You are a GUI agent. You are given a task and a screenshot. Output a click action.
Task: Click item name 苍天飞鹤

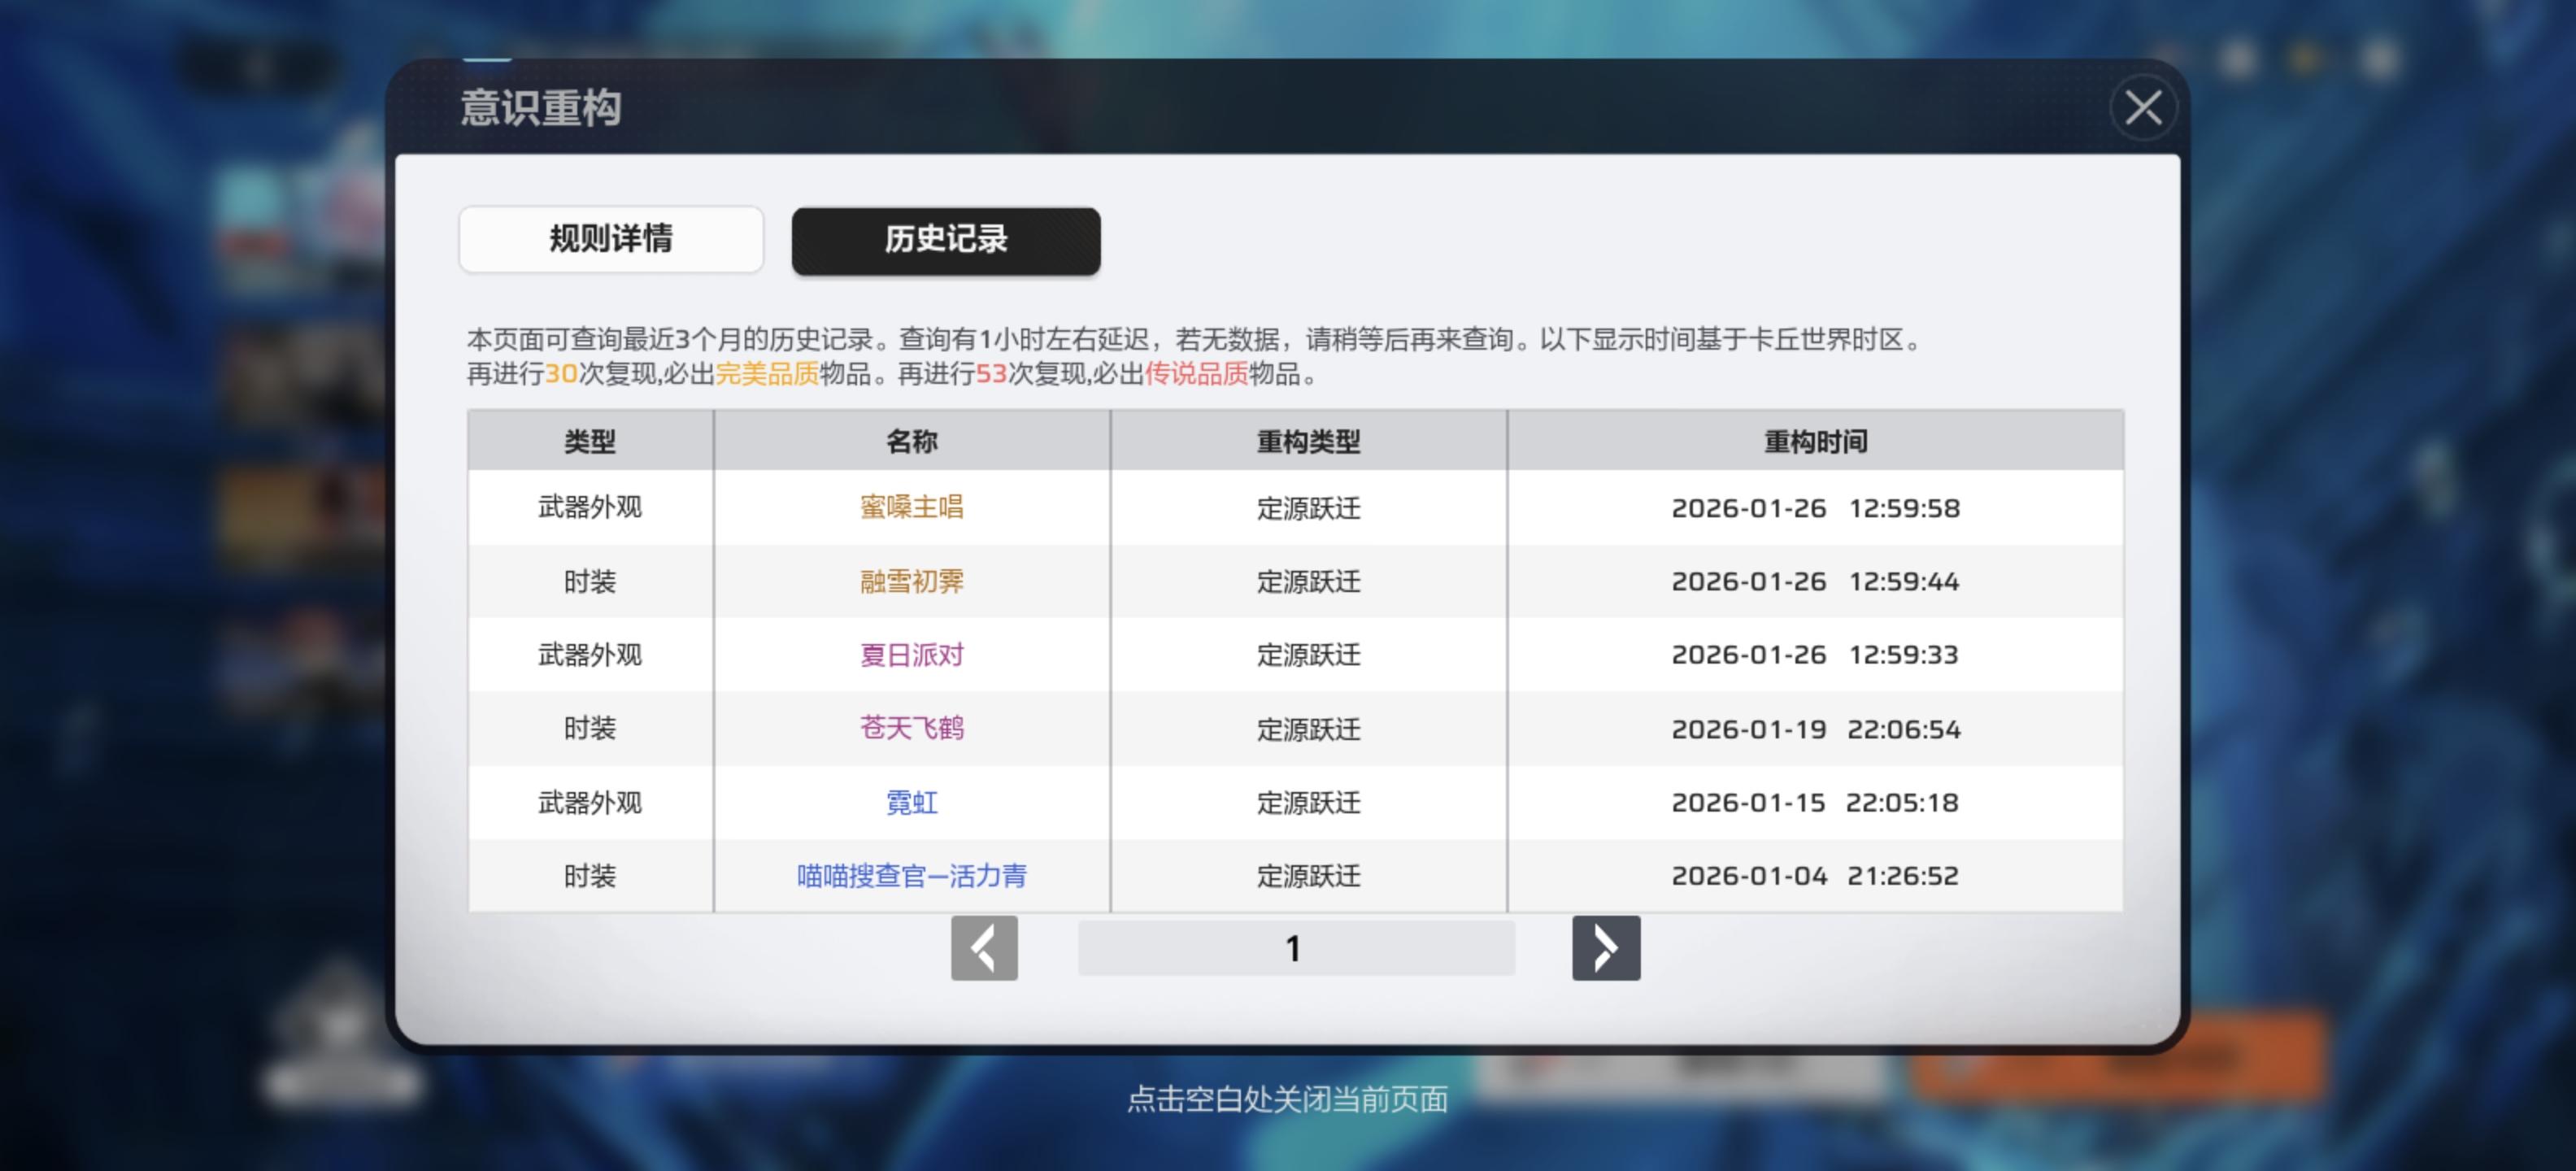tap(911, 728)
